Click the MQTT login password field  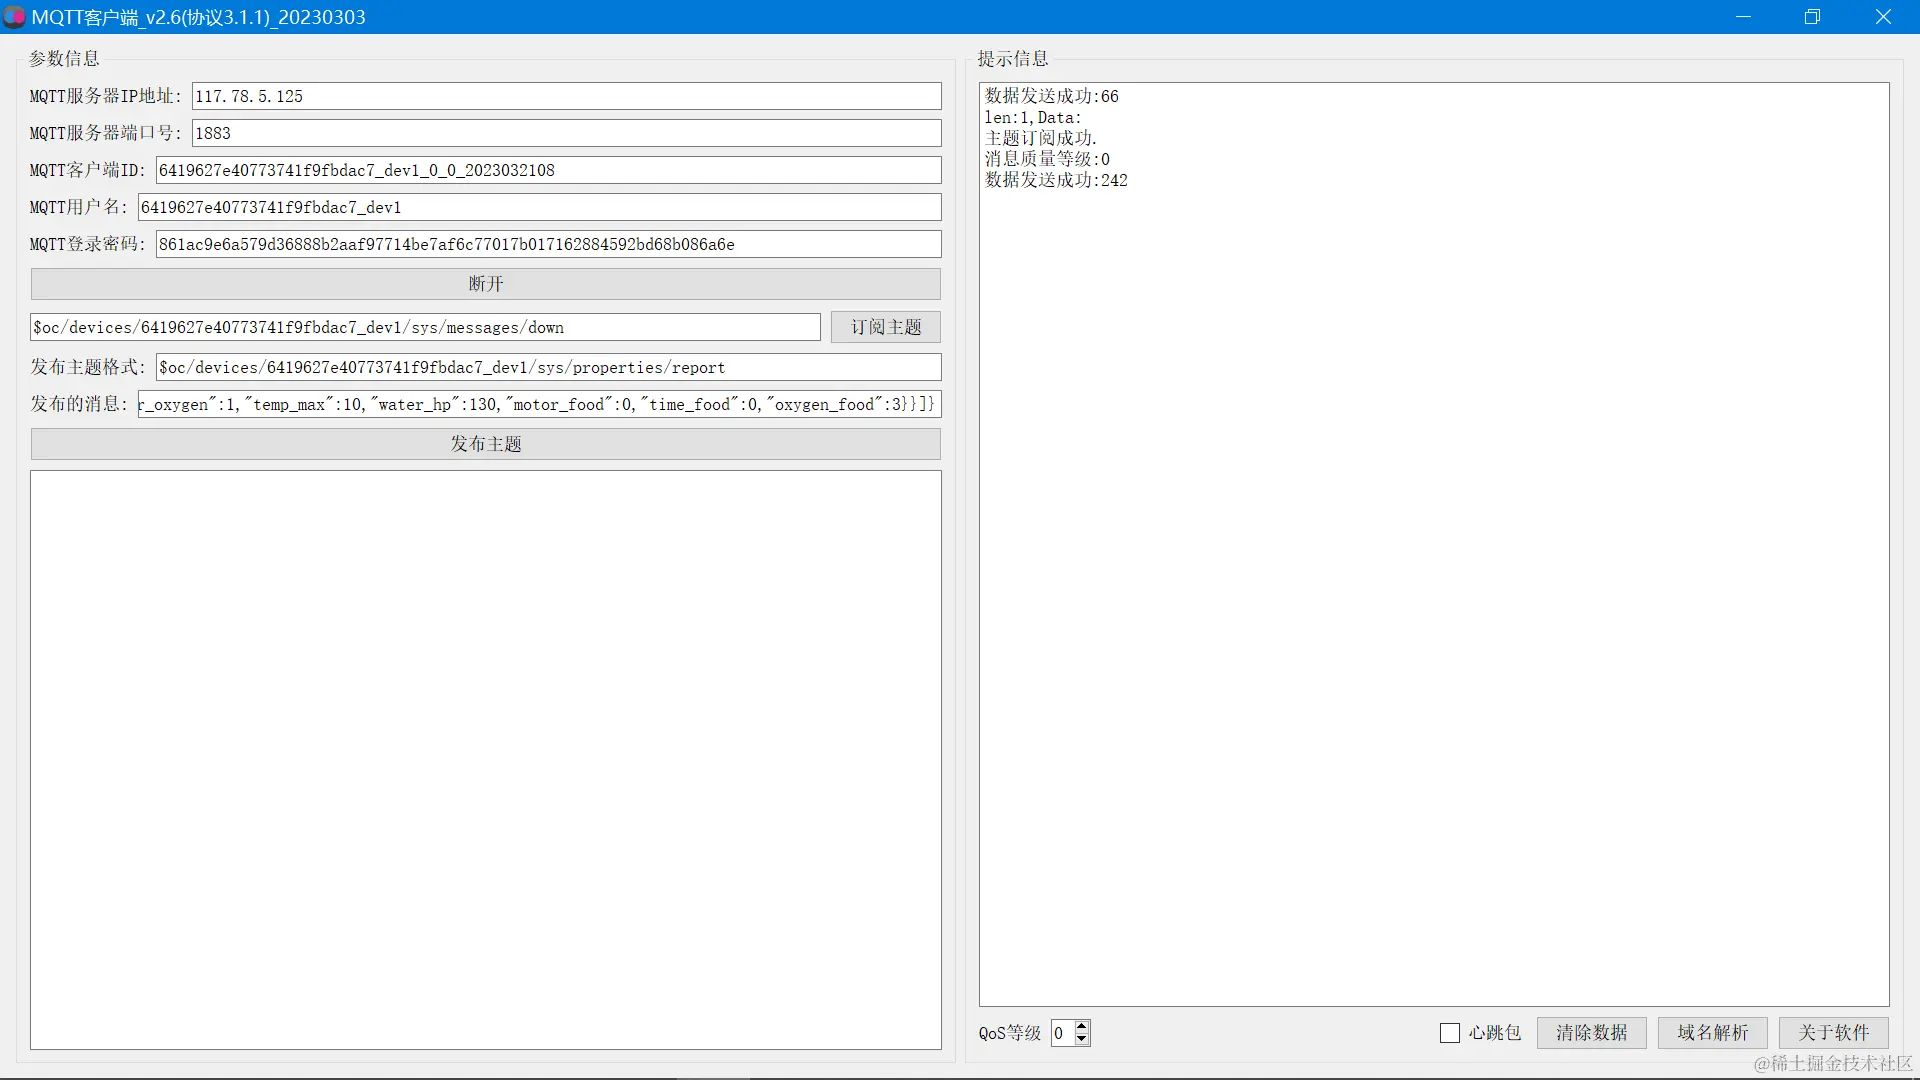[548, 244]
